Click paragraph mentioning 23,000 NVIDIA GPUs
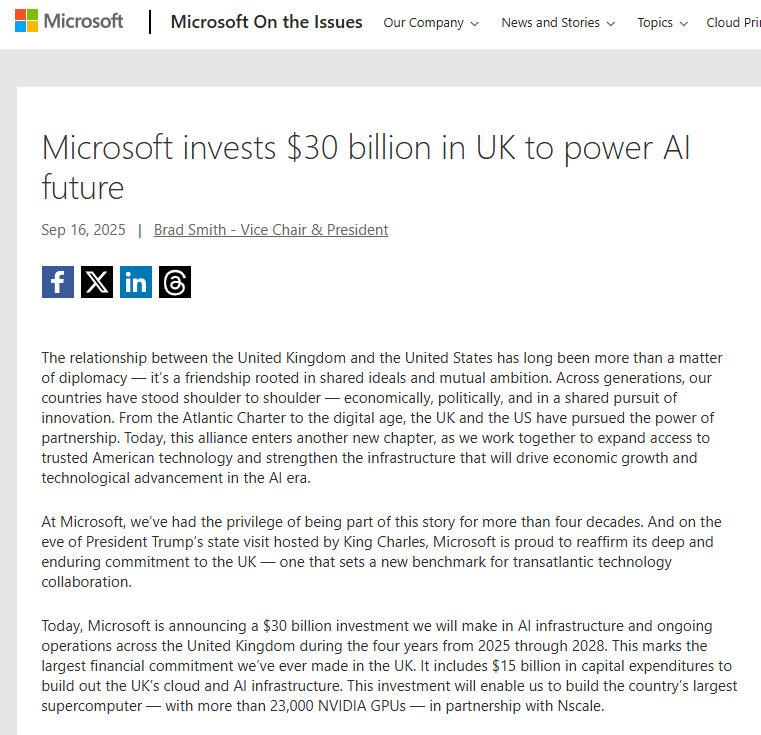 (380, 665)
